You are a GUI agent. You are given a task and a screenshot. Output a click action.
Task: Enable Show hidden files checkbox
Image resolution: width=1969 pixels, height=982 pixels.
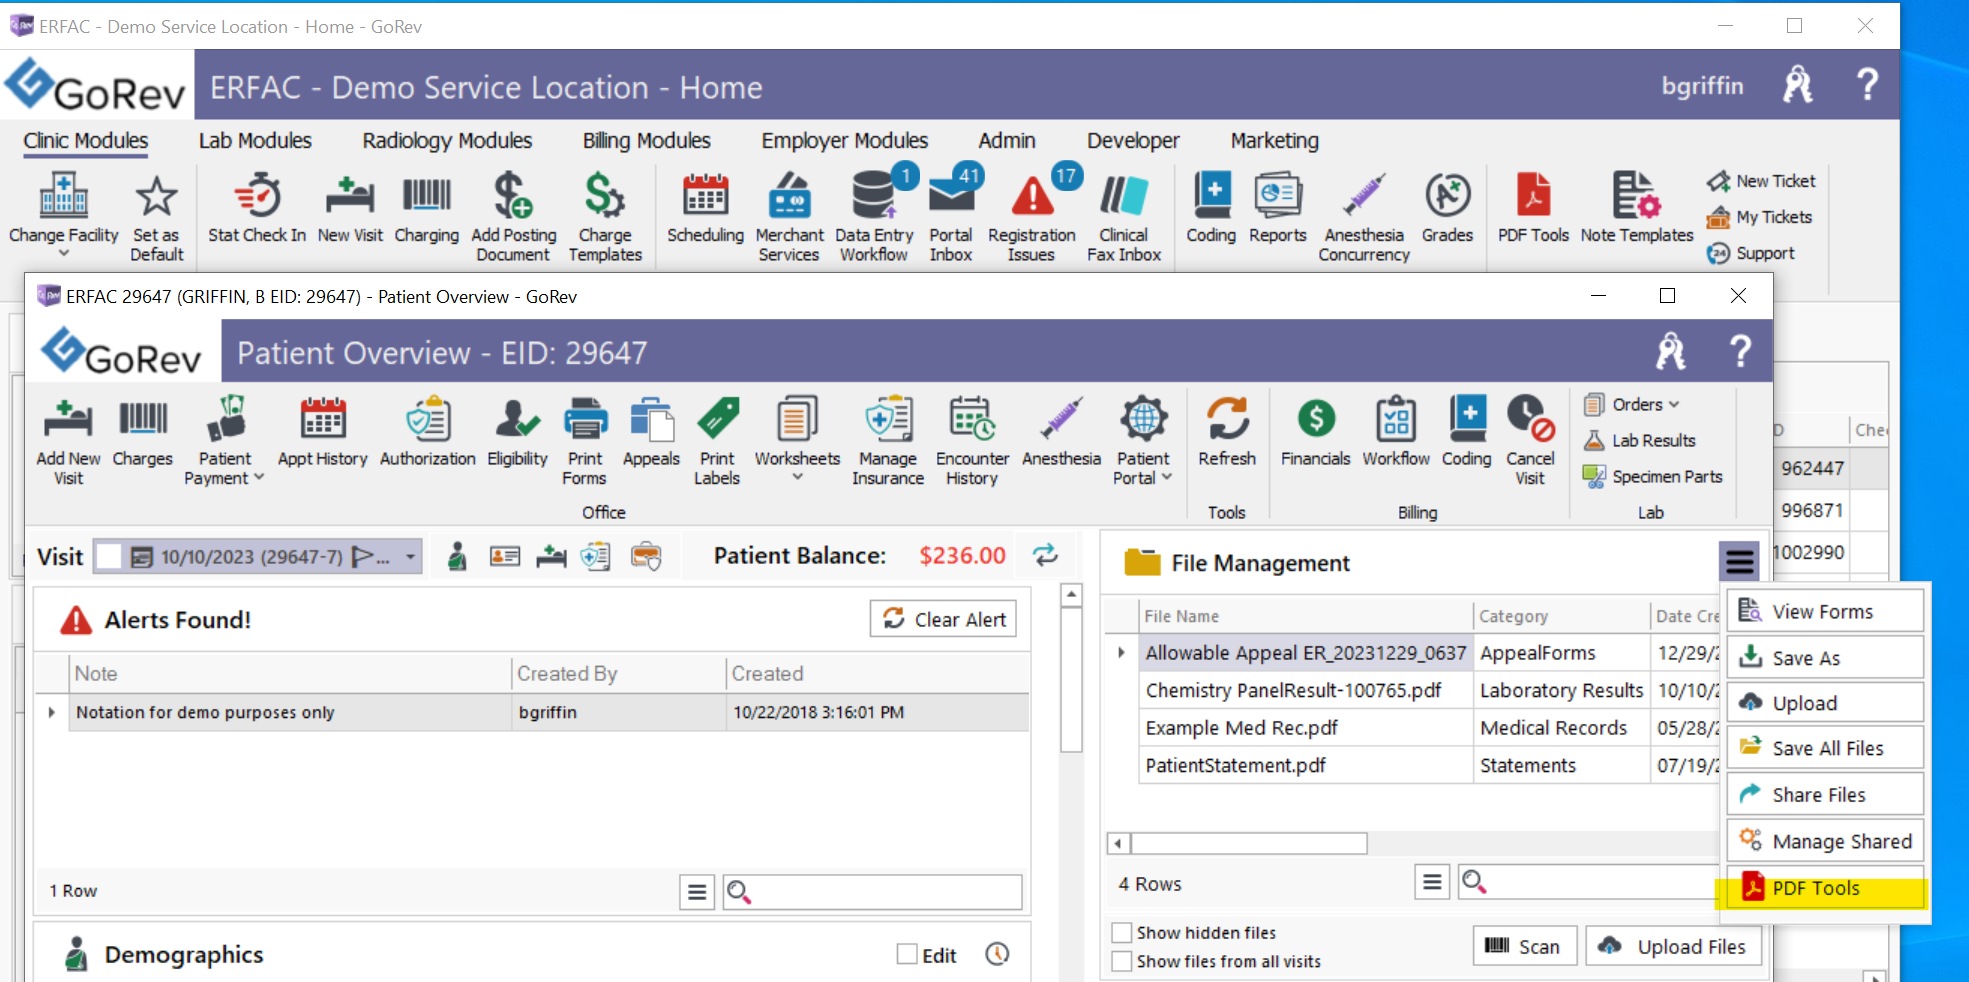point(1122,933)
